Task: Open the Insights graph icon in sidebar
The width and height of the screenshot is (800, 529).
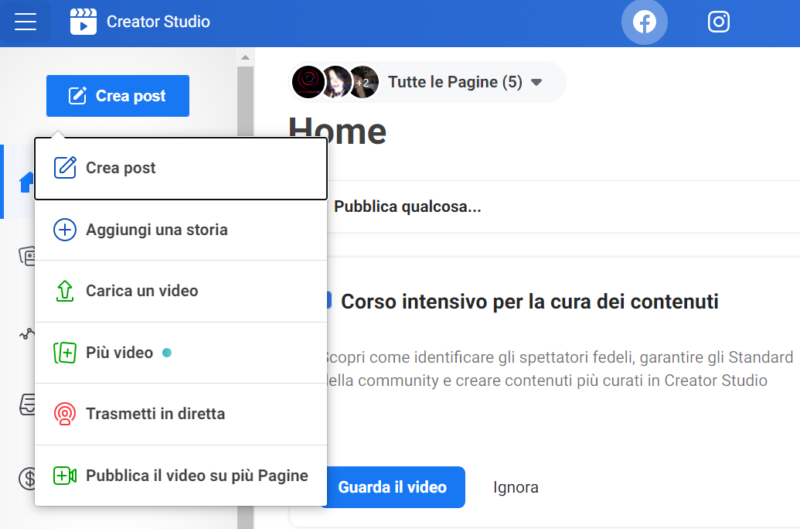Action: click(26, 334)
